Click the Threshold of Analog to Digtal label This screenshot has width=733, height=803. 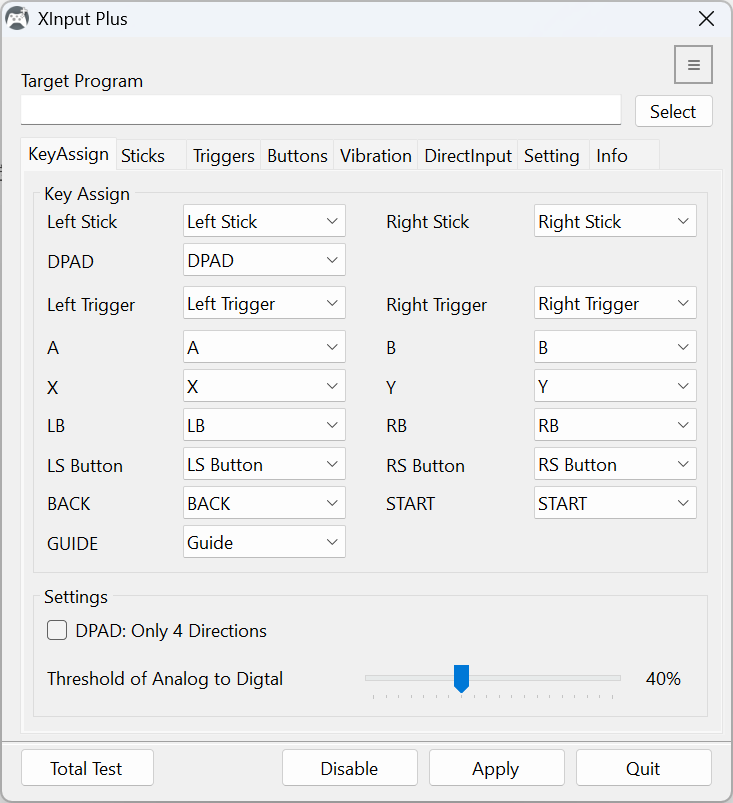(165, 679)
